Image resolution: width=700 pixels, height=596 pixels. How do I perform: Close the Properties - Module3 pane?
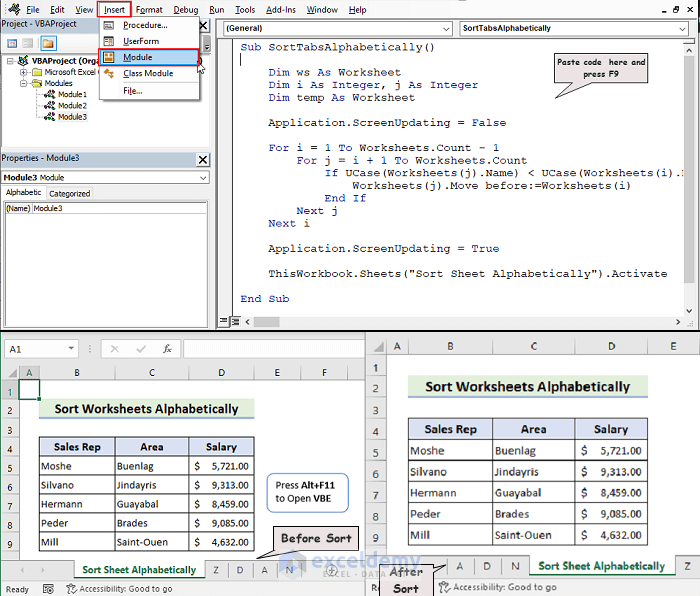pyautogui.click(x=203, y=159)
